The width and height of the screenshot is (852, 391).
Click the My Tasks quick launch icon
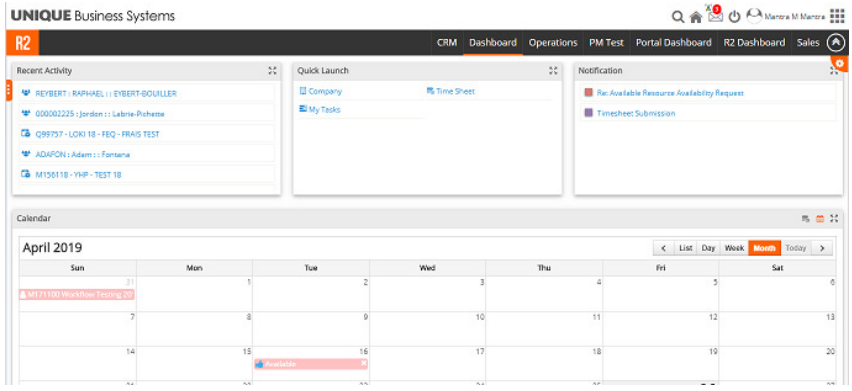pos(303,109)
